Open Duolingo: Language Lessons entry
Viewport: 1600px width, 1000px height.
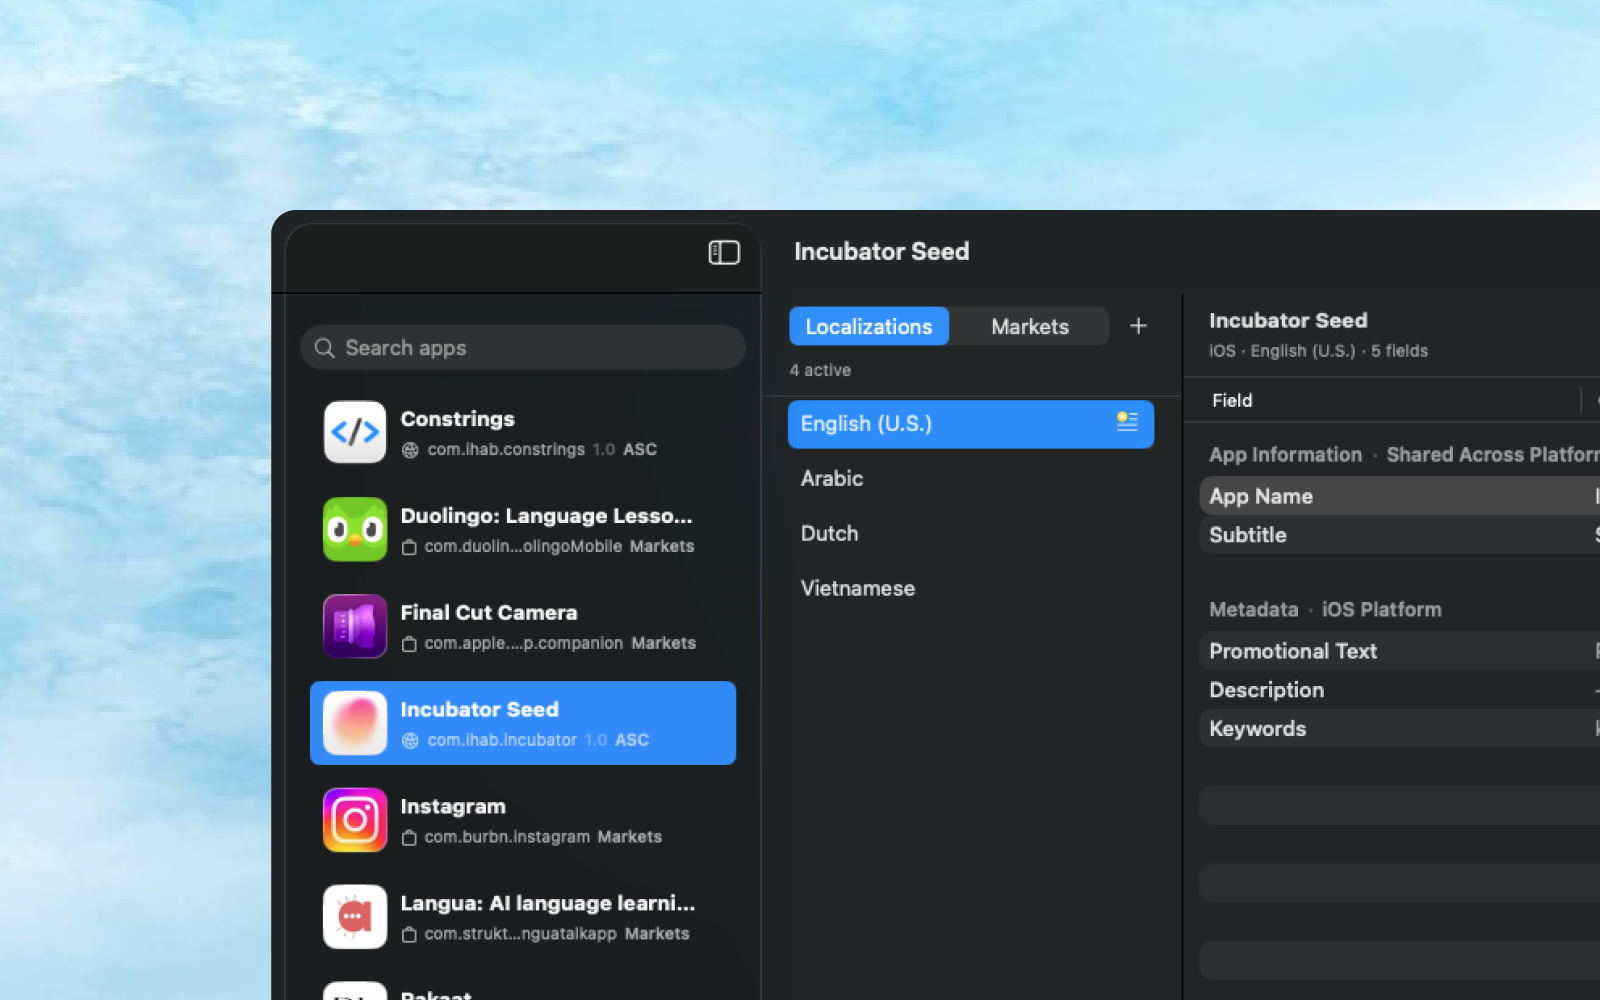(523, 529)
